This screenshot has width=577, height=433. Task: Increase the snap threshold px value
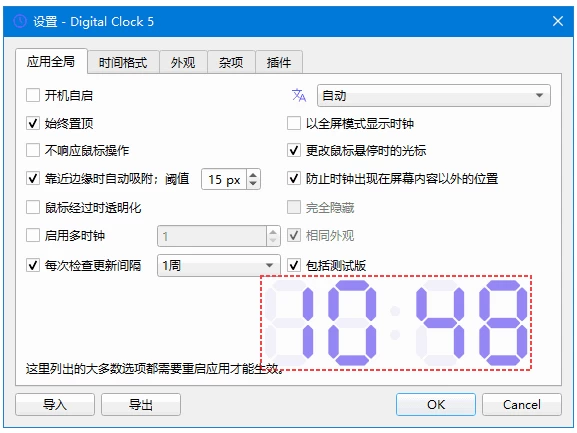(253, 174)
